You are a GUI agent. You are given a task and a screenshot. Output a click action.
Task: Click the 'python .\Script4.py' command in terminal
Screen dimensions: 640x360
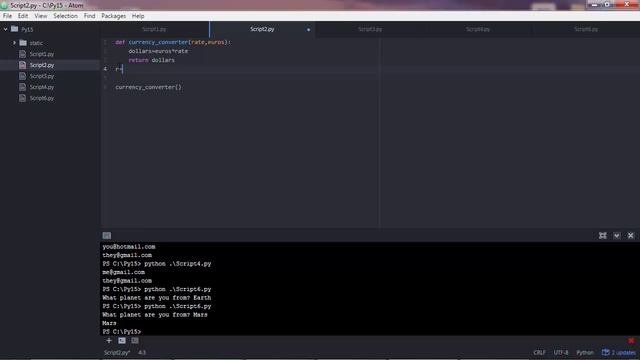pos(178,264)
